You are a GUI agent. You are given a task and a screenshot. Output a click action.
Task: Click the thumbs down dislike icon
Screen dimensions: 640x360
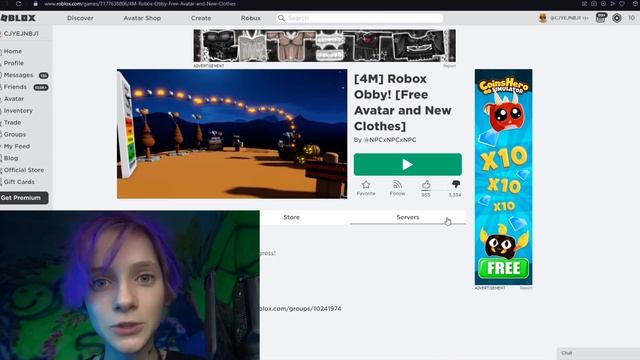(456, 184)
